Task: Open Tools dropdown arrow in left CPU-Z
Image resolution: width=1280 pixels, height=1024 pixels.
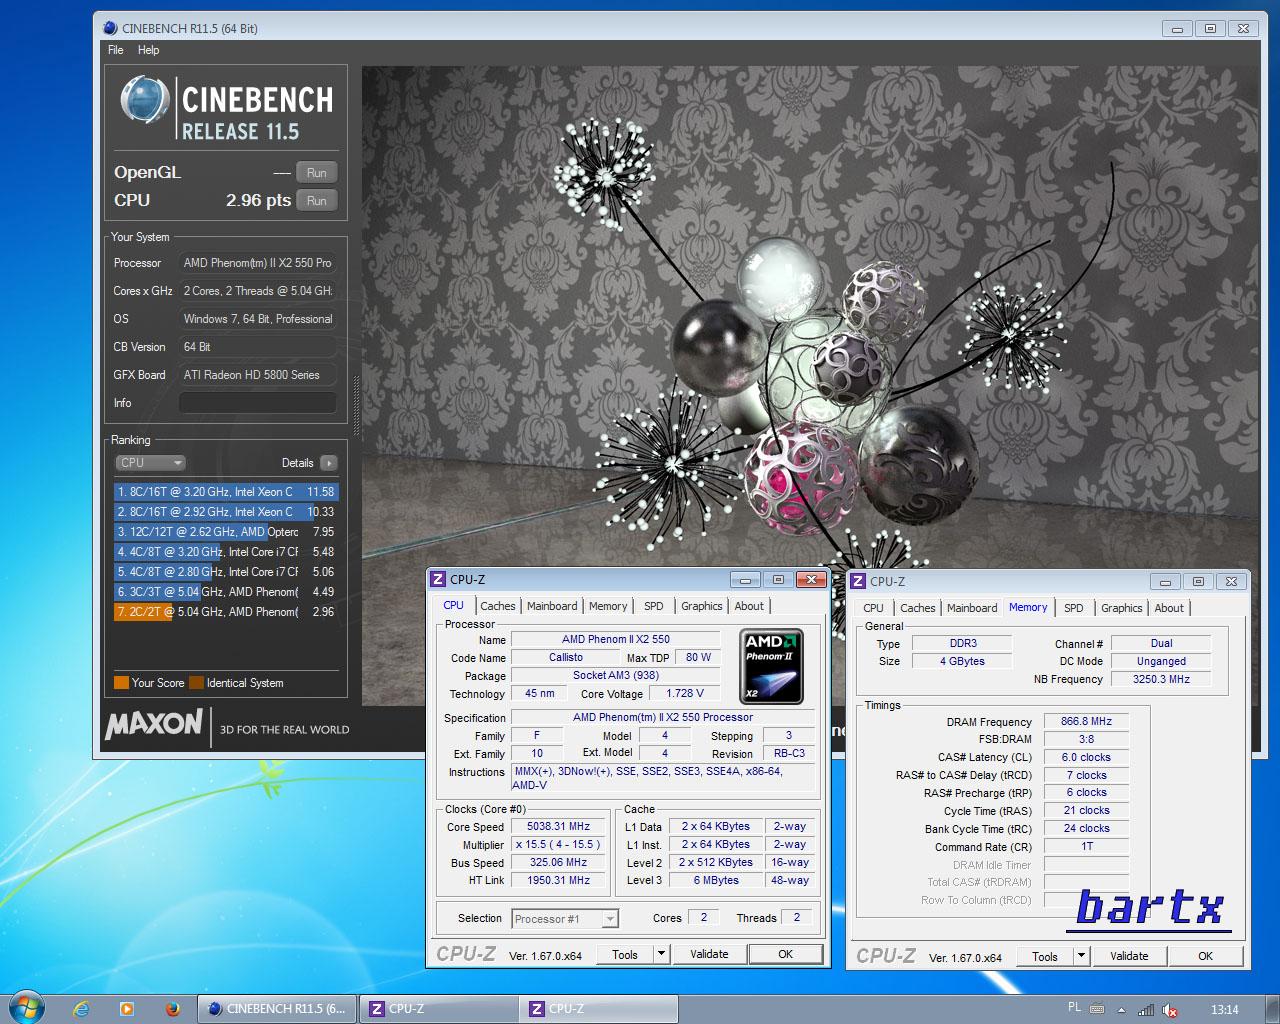Action: 661,954
